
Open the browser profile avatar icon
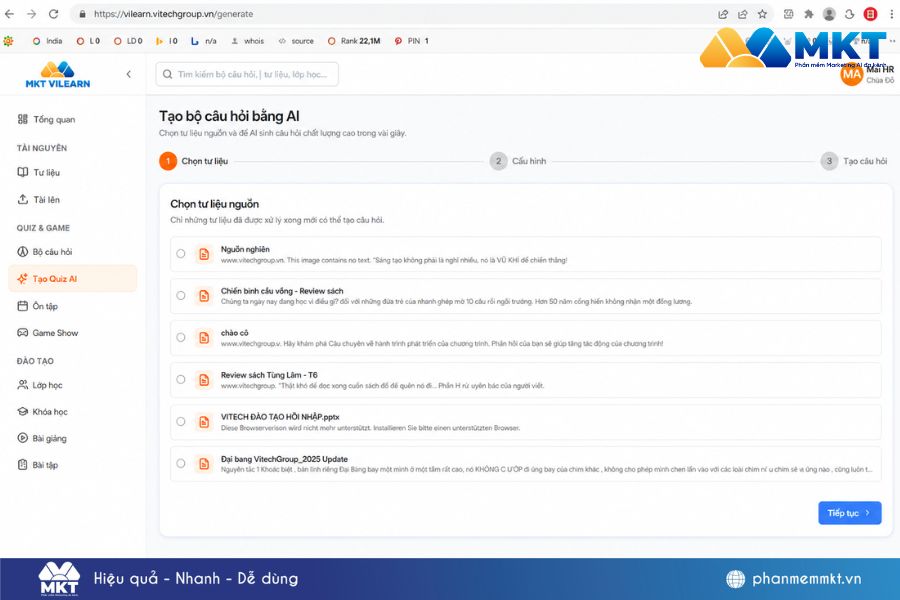(x=829, y=14)
